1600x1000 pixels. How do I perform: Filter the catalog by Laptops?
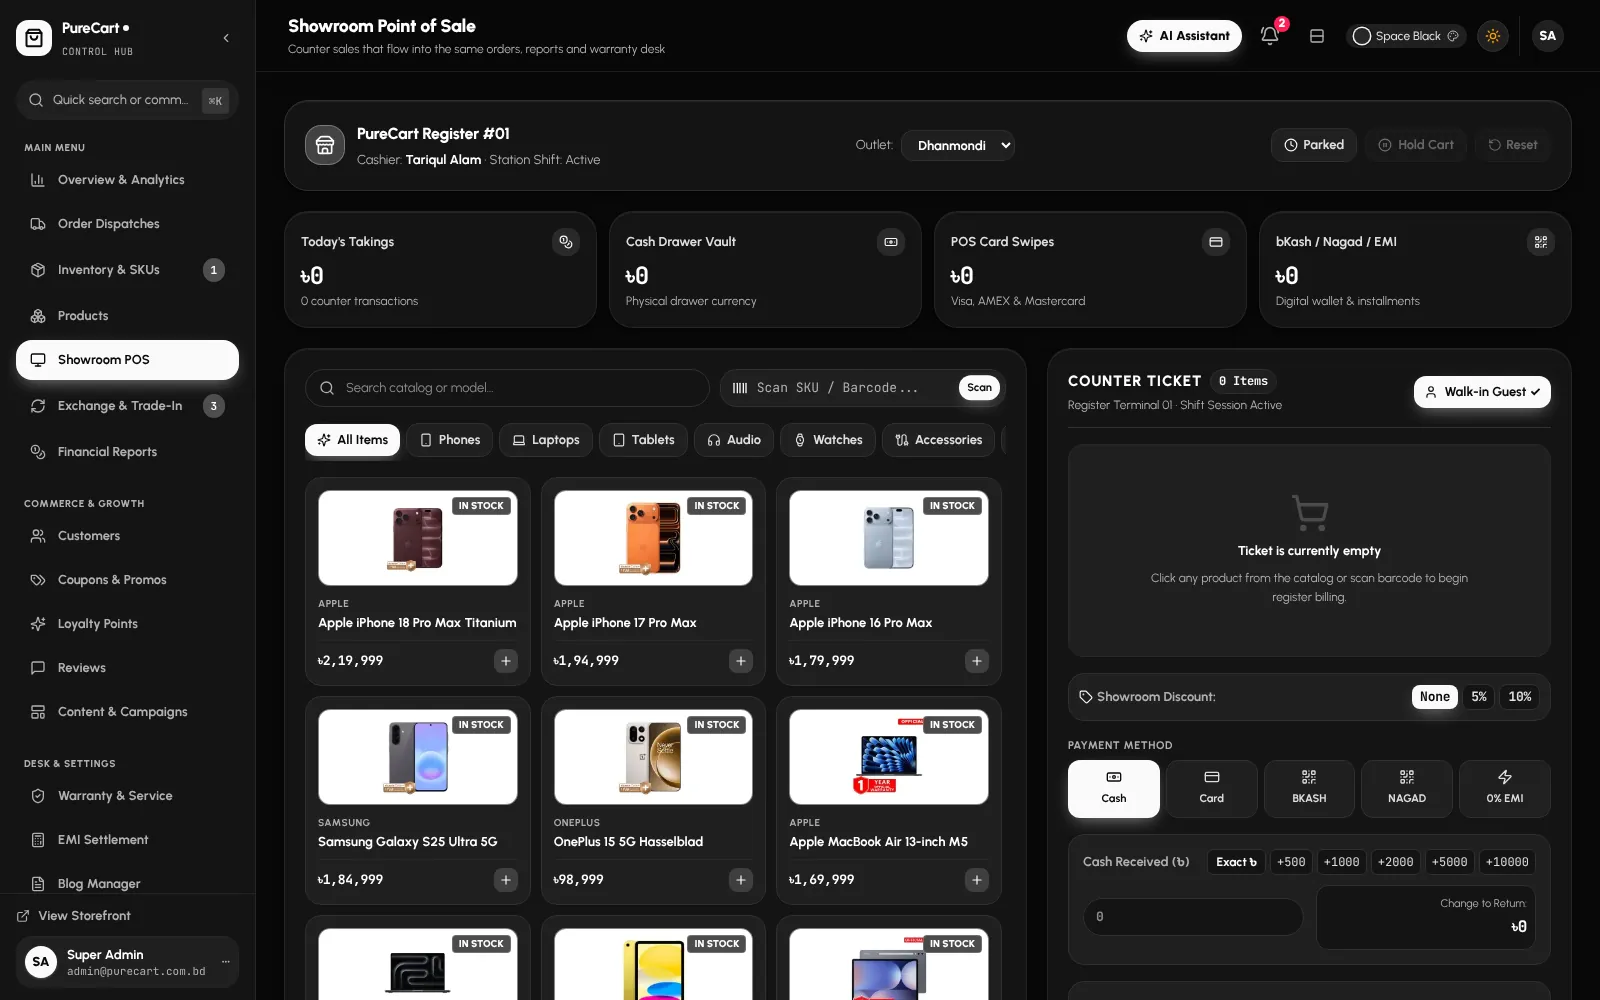point(546,440)
